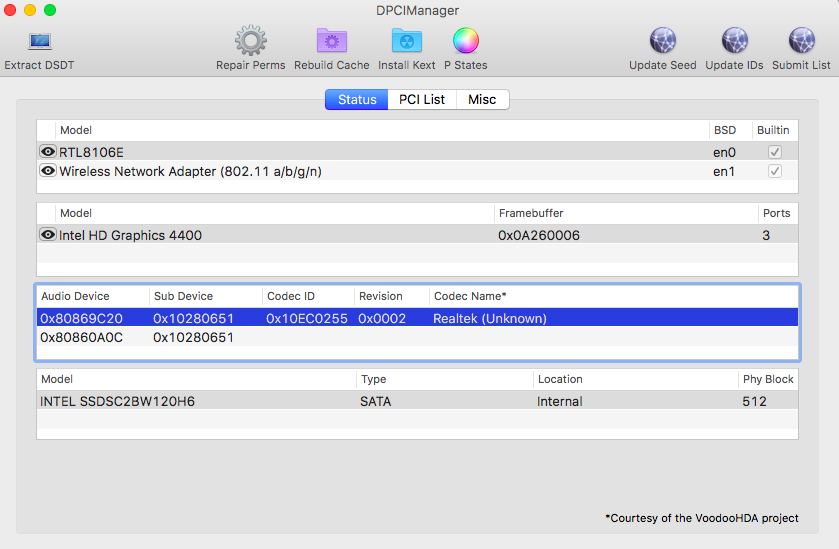This screenshot has width=839, height=549.
Task: Click the eye icon beside RTL8106E
Action: [x=48, y=152]
